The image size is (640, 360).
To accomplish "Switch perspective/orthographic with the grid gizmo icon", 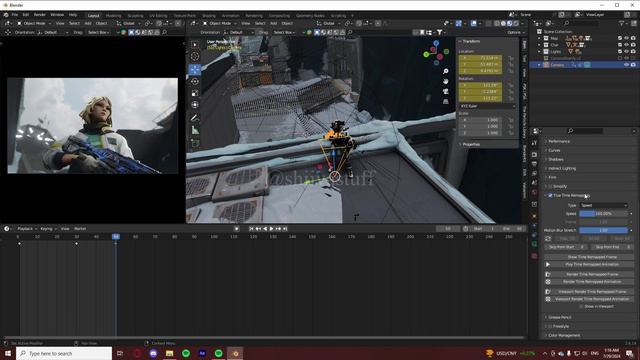I will coord(446,101).
